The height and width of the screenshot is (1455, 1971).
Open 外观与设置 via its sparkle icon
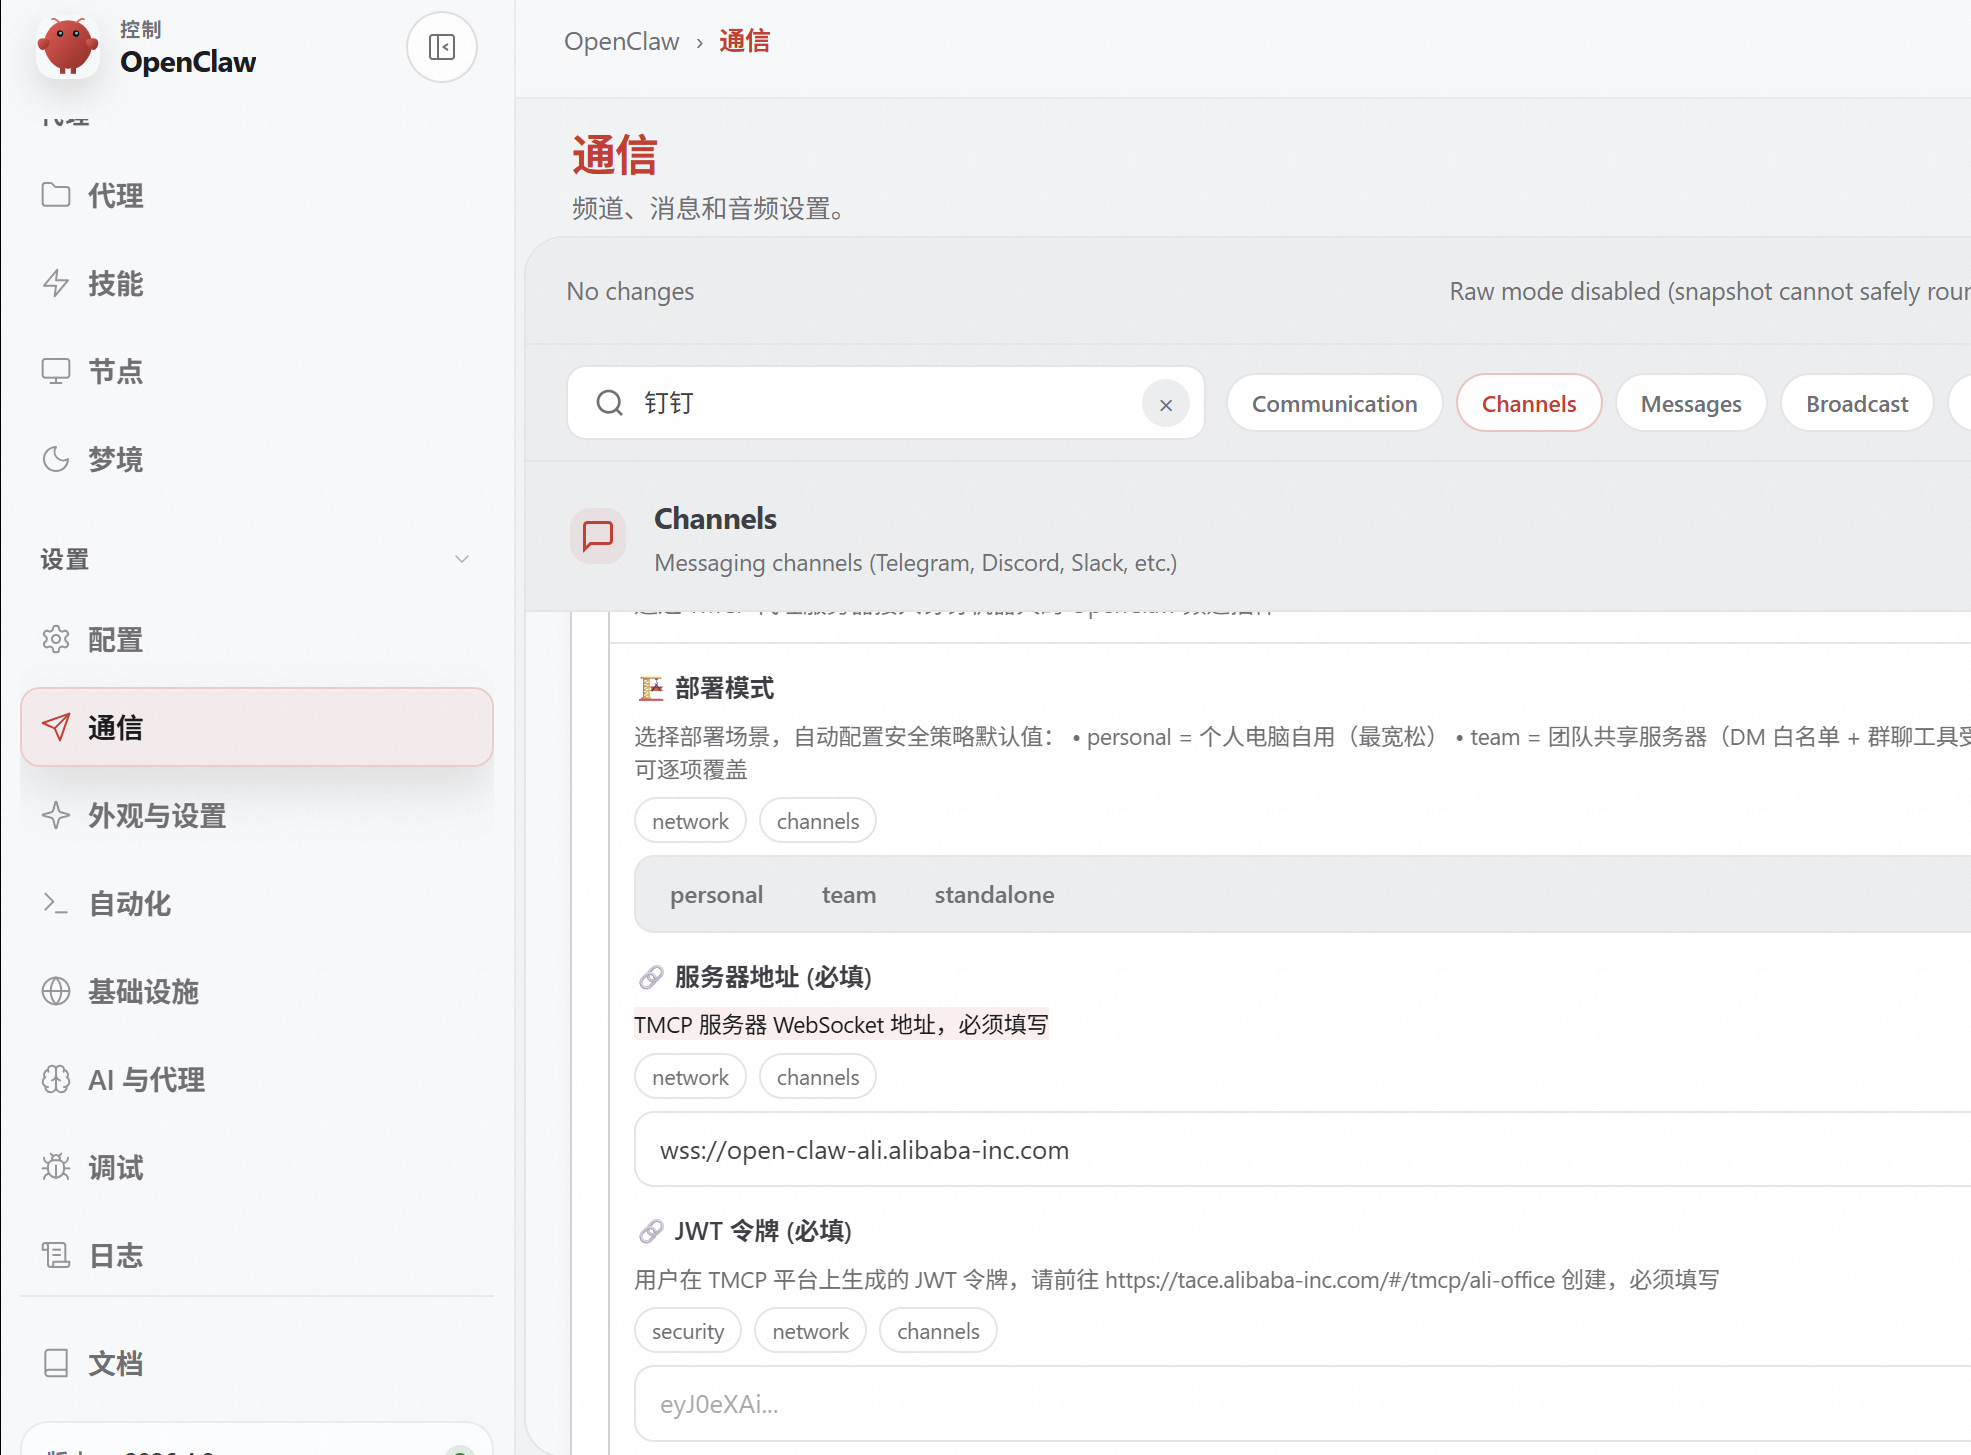pos(56,815)
